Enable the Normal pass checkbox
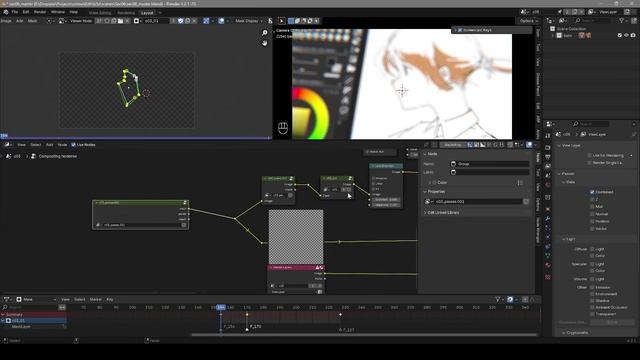This screenshot has height=360, width=640. pyautogui.click(x=592, y=214)
